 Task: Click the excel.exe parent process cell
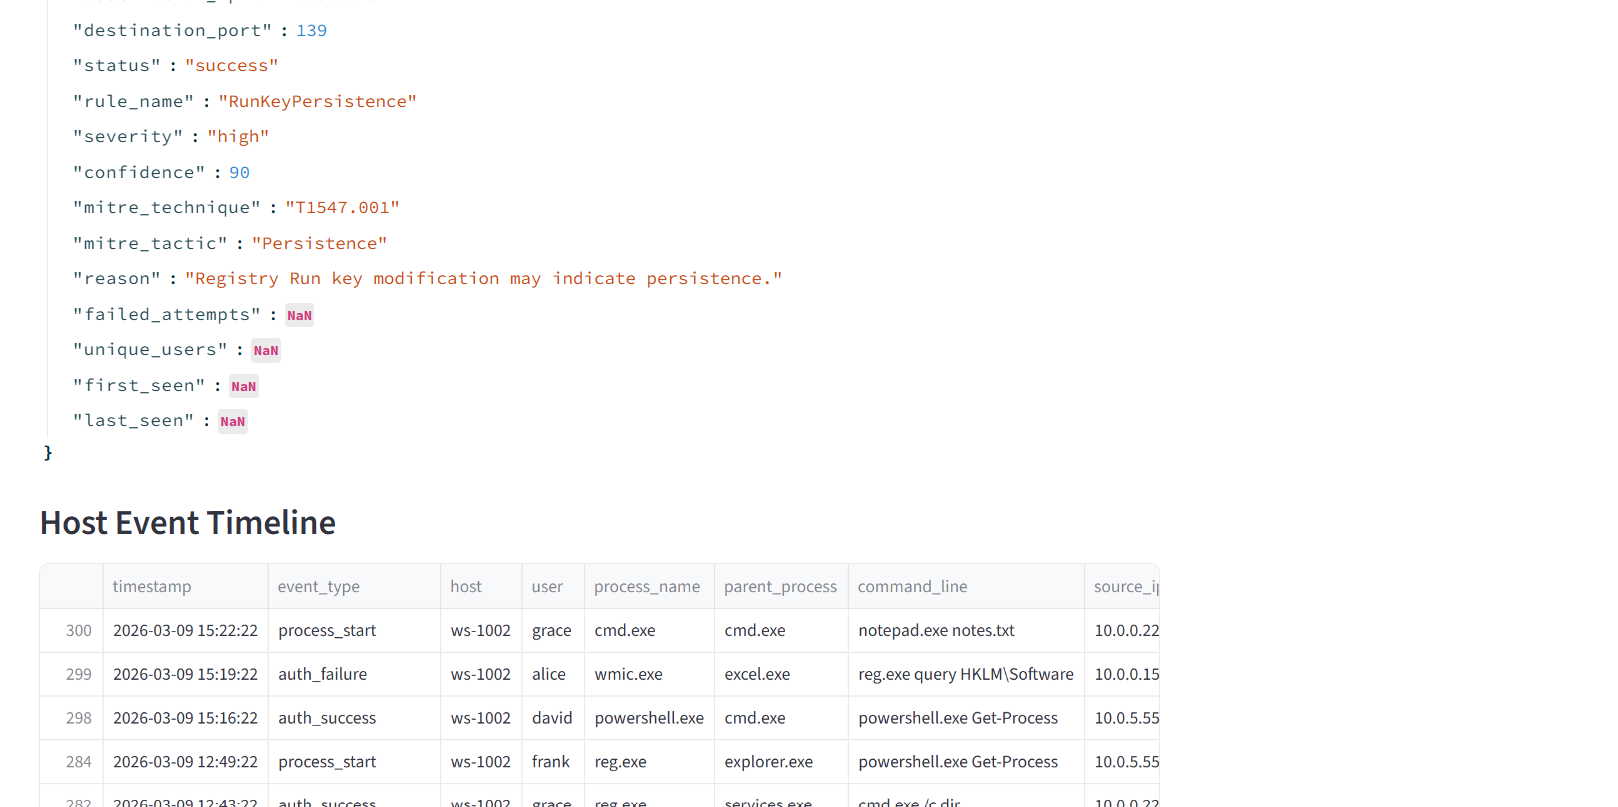(781, 674)
